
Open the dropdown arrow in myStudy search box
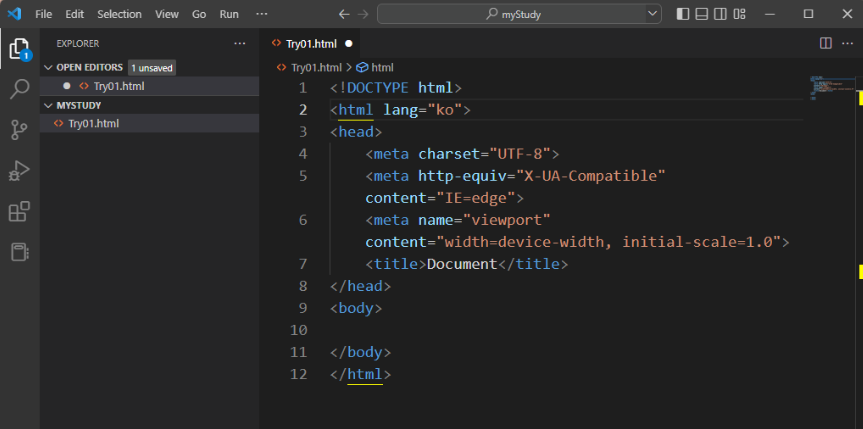pos(653,14)
